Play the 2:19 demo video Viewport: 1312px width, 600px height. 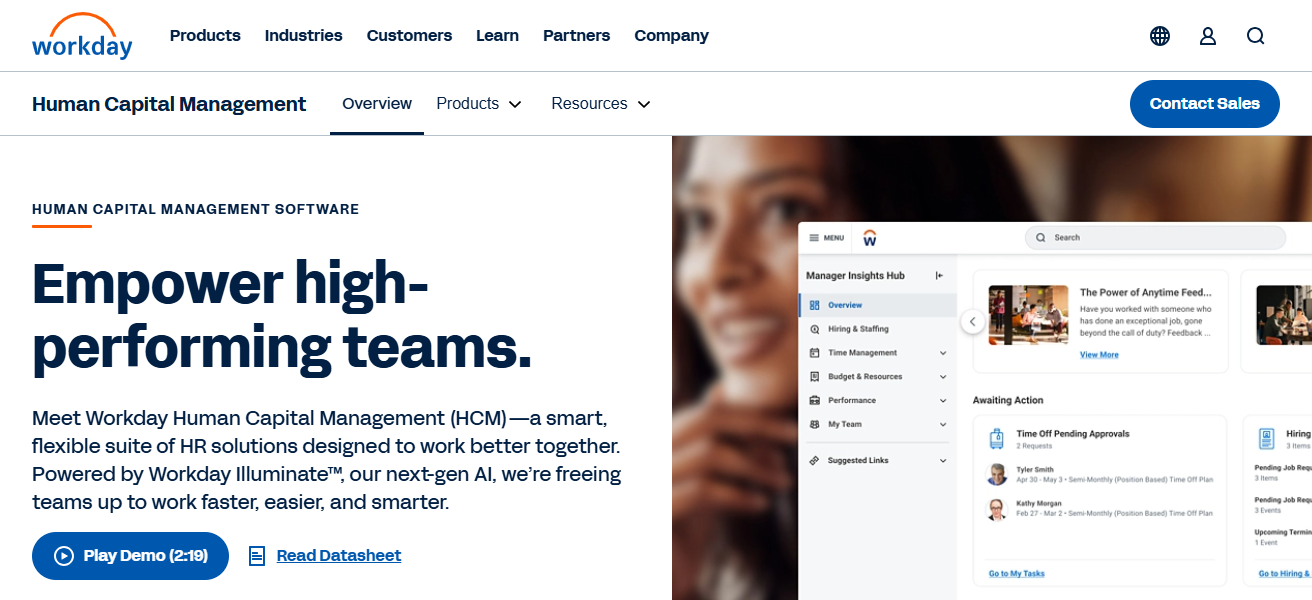(130, 556)
